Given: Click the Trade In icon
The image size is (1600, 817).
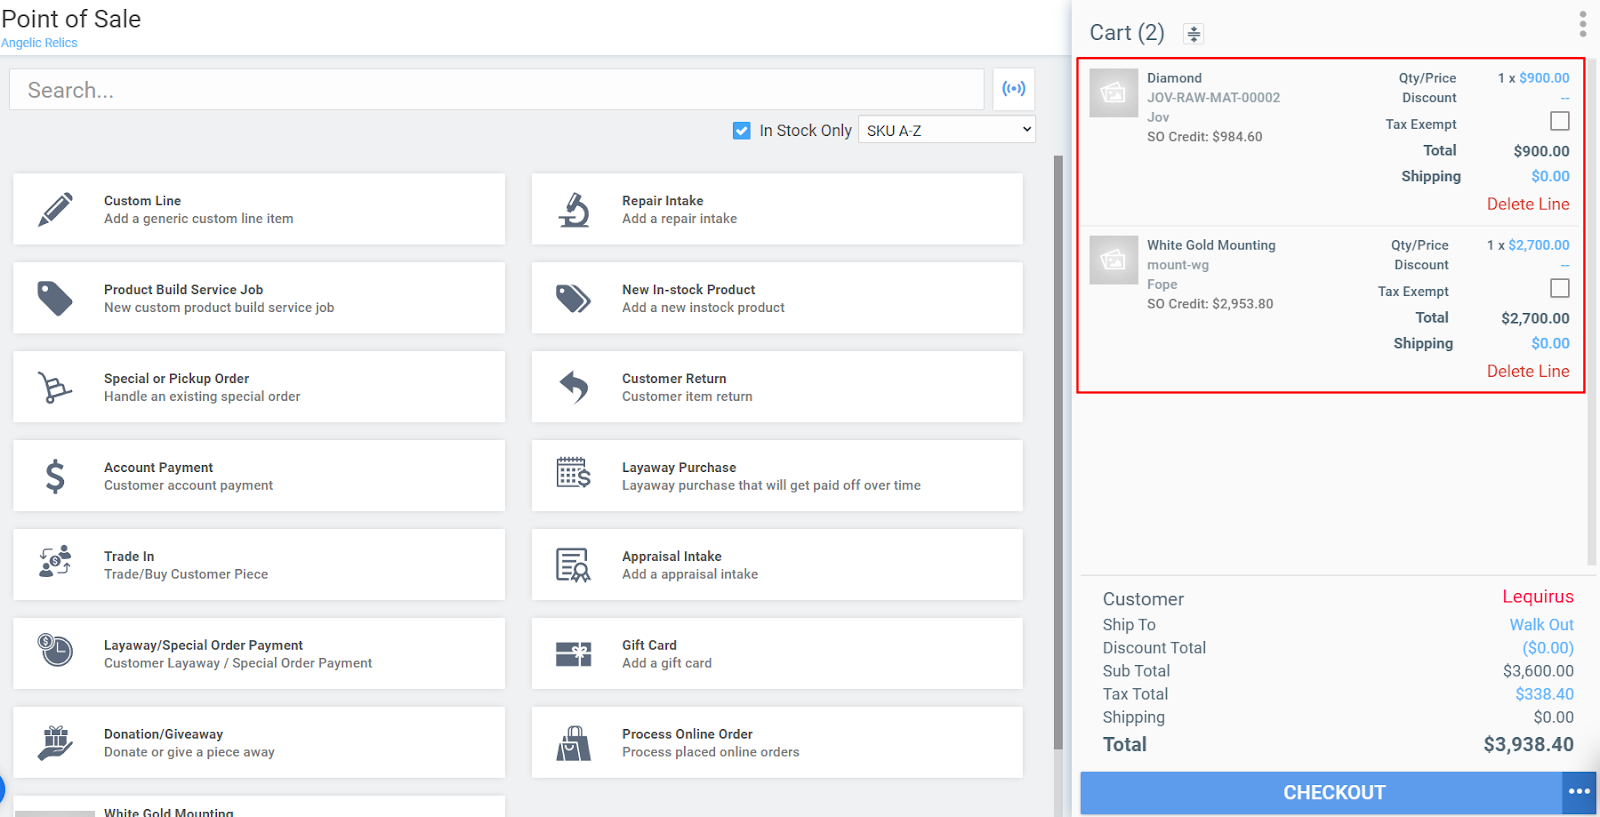Looking at the screenshot, I should tap(55, 561).
